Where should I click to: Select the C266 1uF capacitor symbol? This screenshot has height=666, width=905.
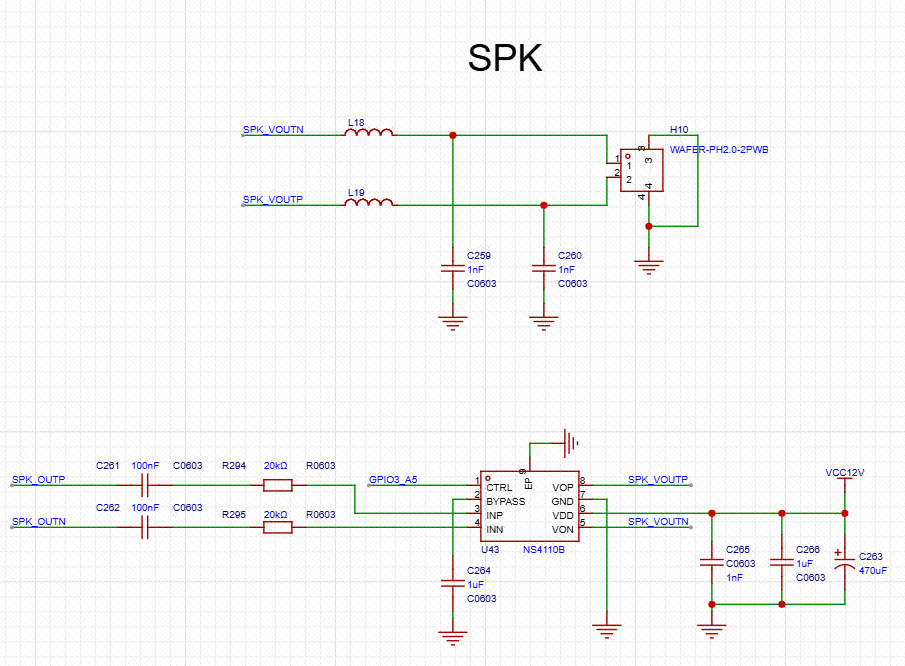coord(781,565)
